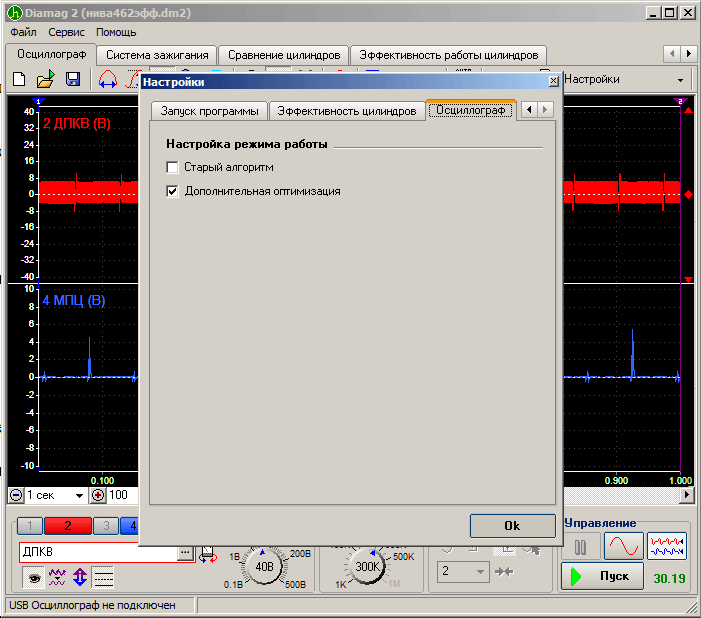Click the red up triangle at graph right edge
The height and width of the screenshot is (618, 701).
688,110
